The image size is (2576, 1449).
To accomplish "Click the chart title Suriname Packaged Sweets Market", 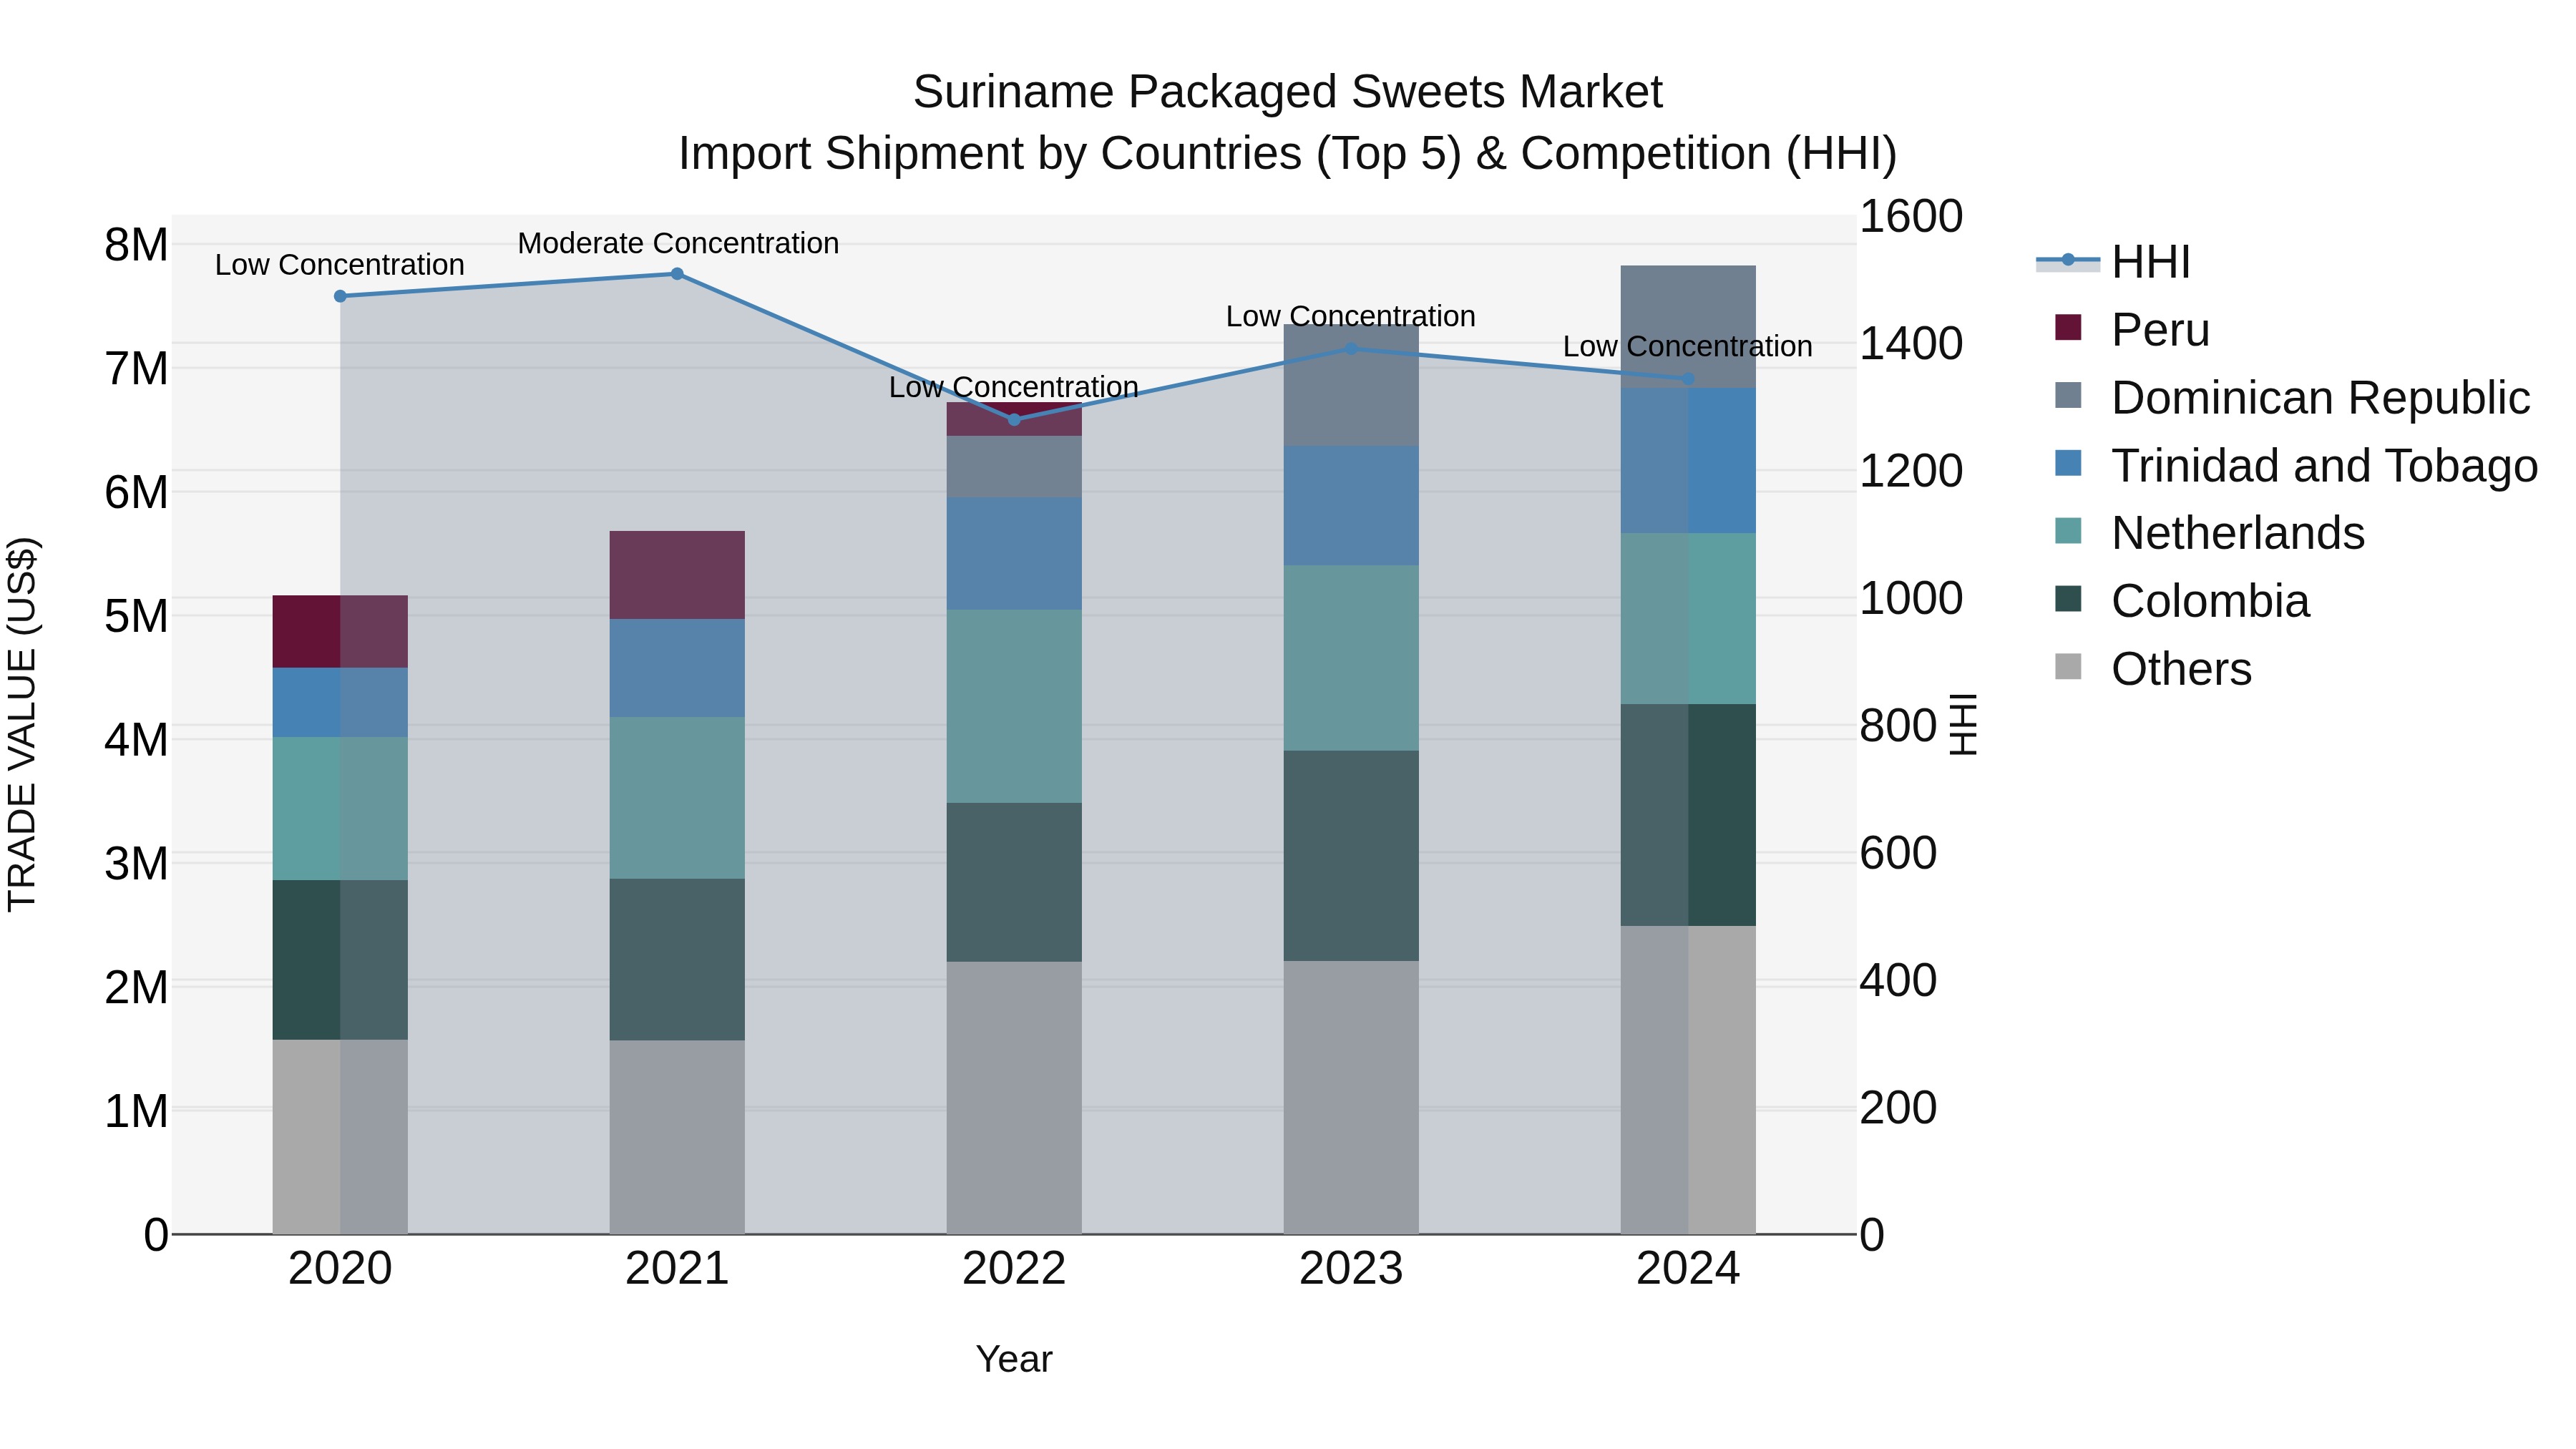I will click(1287, 92).
